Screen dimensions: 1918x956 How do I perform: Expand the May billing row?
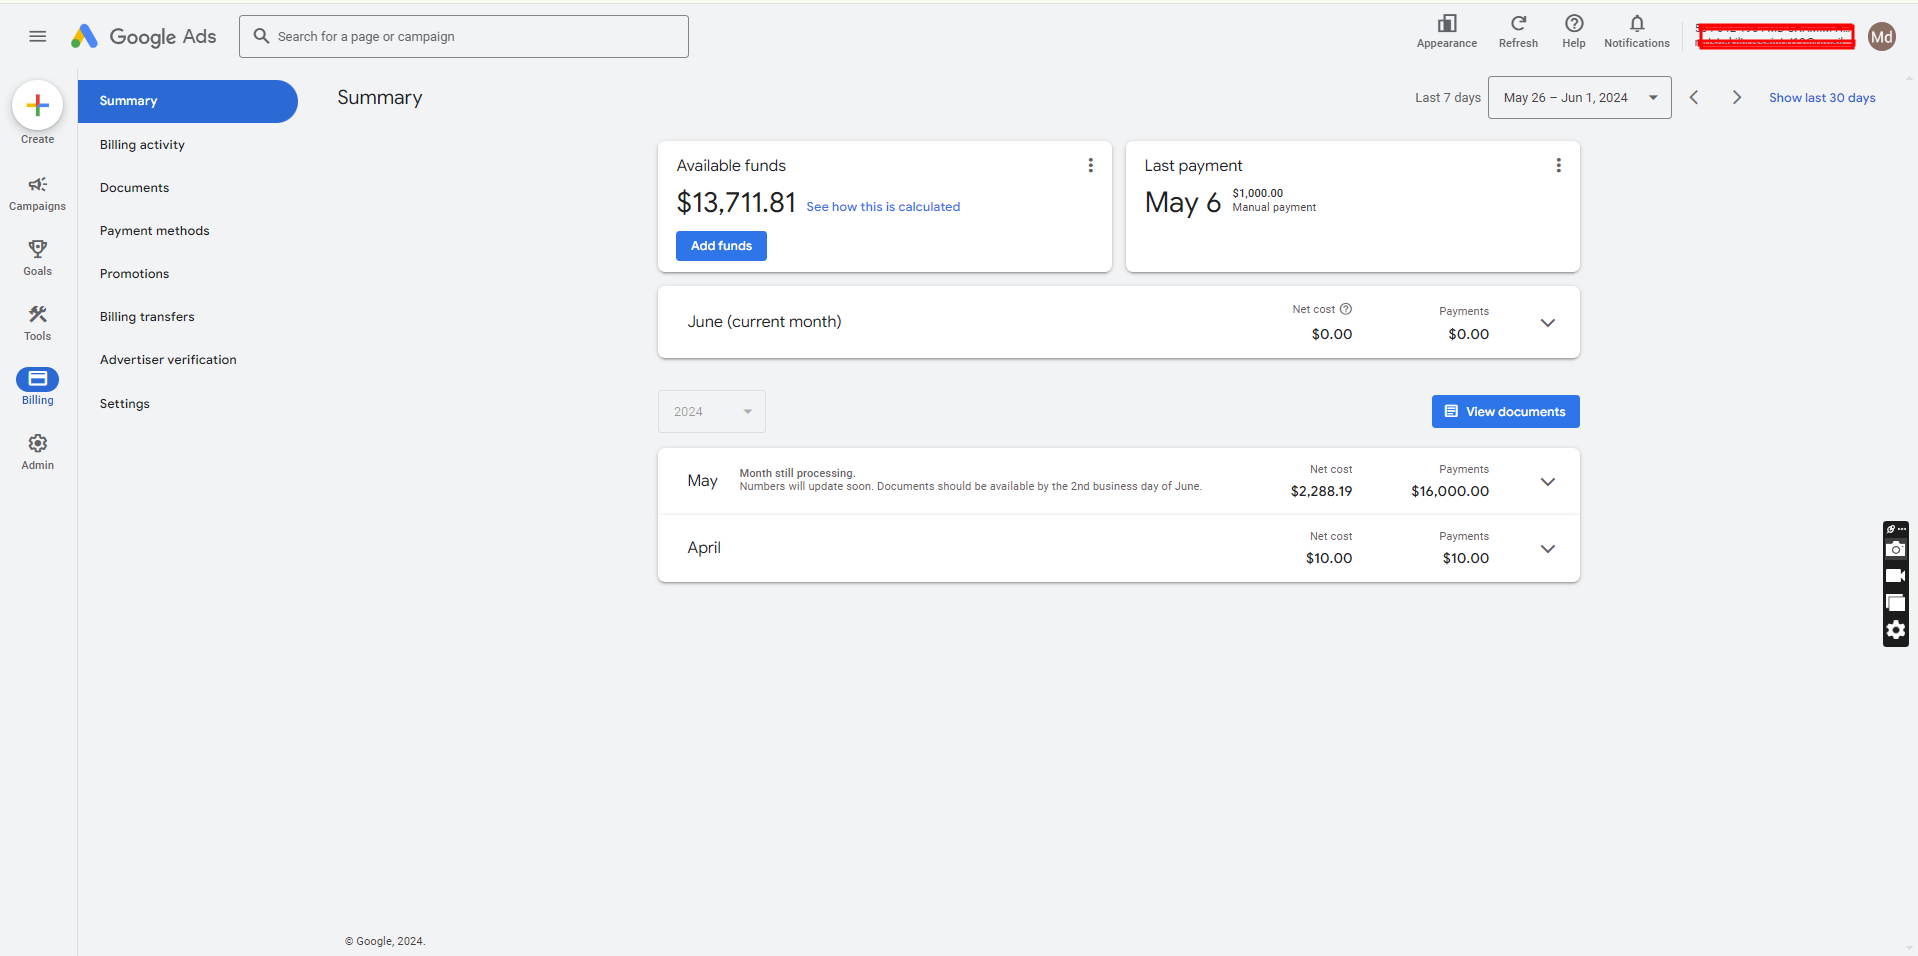click(1547, 482)
